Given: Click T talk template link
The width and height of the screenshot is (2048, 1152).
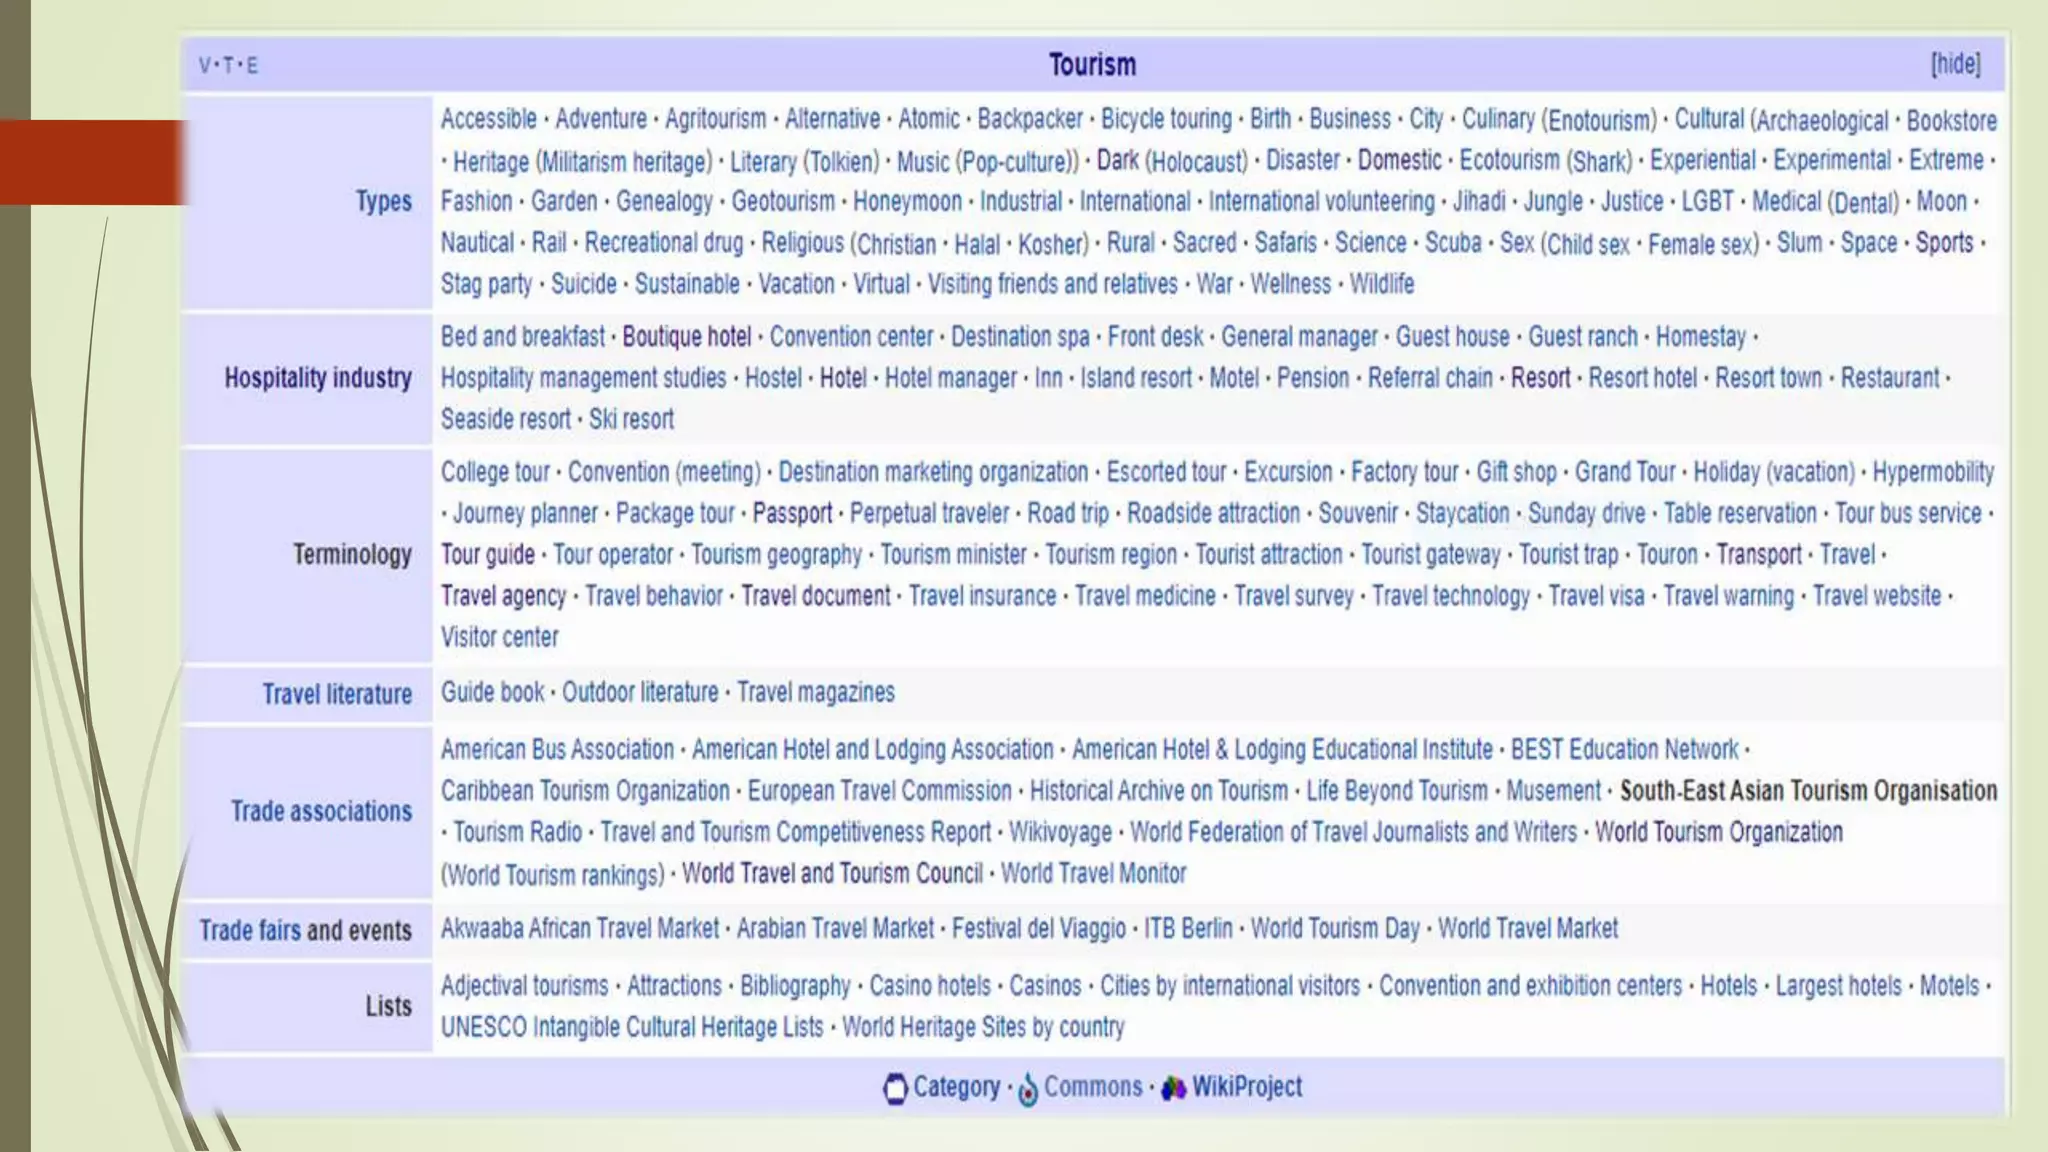Looking at the screenshot, I should (x=228, y=66).
